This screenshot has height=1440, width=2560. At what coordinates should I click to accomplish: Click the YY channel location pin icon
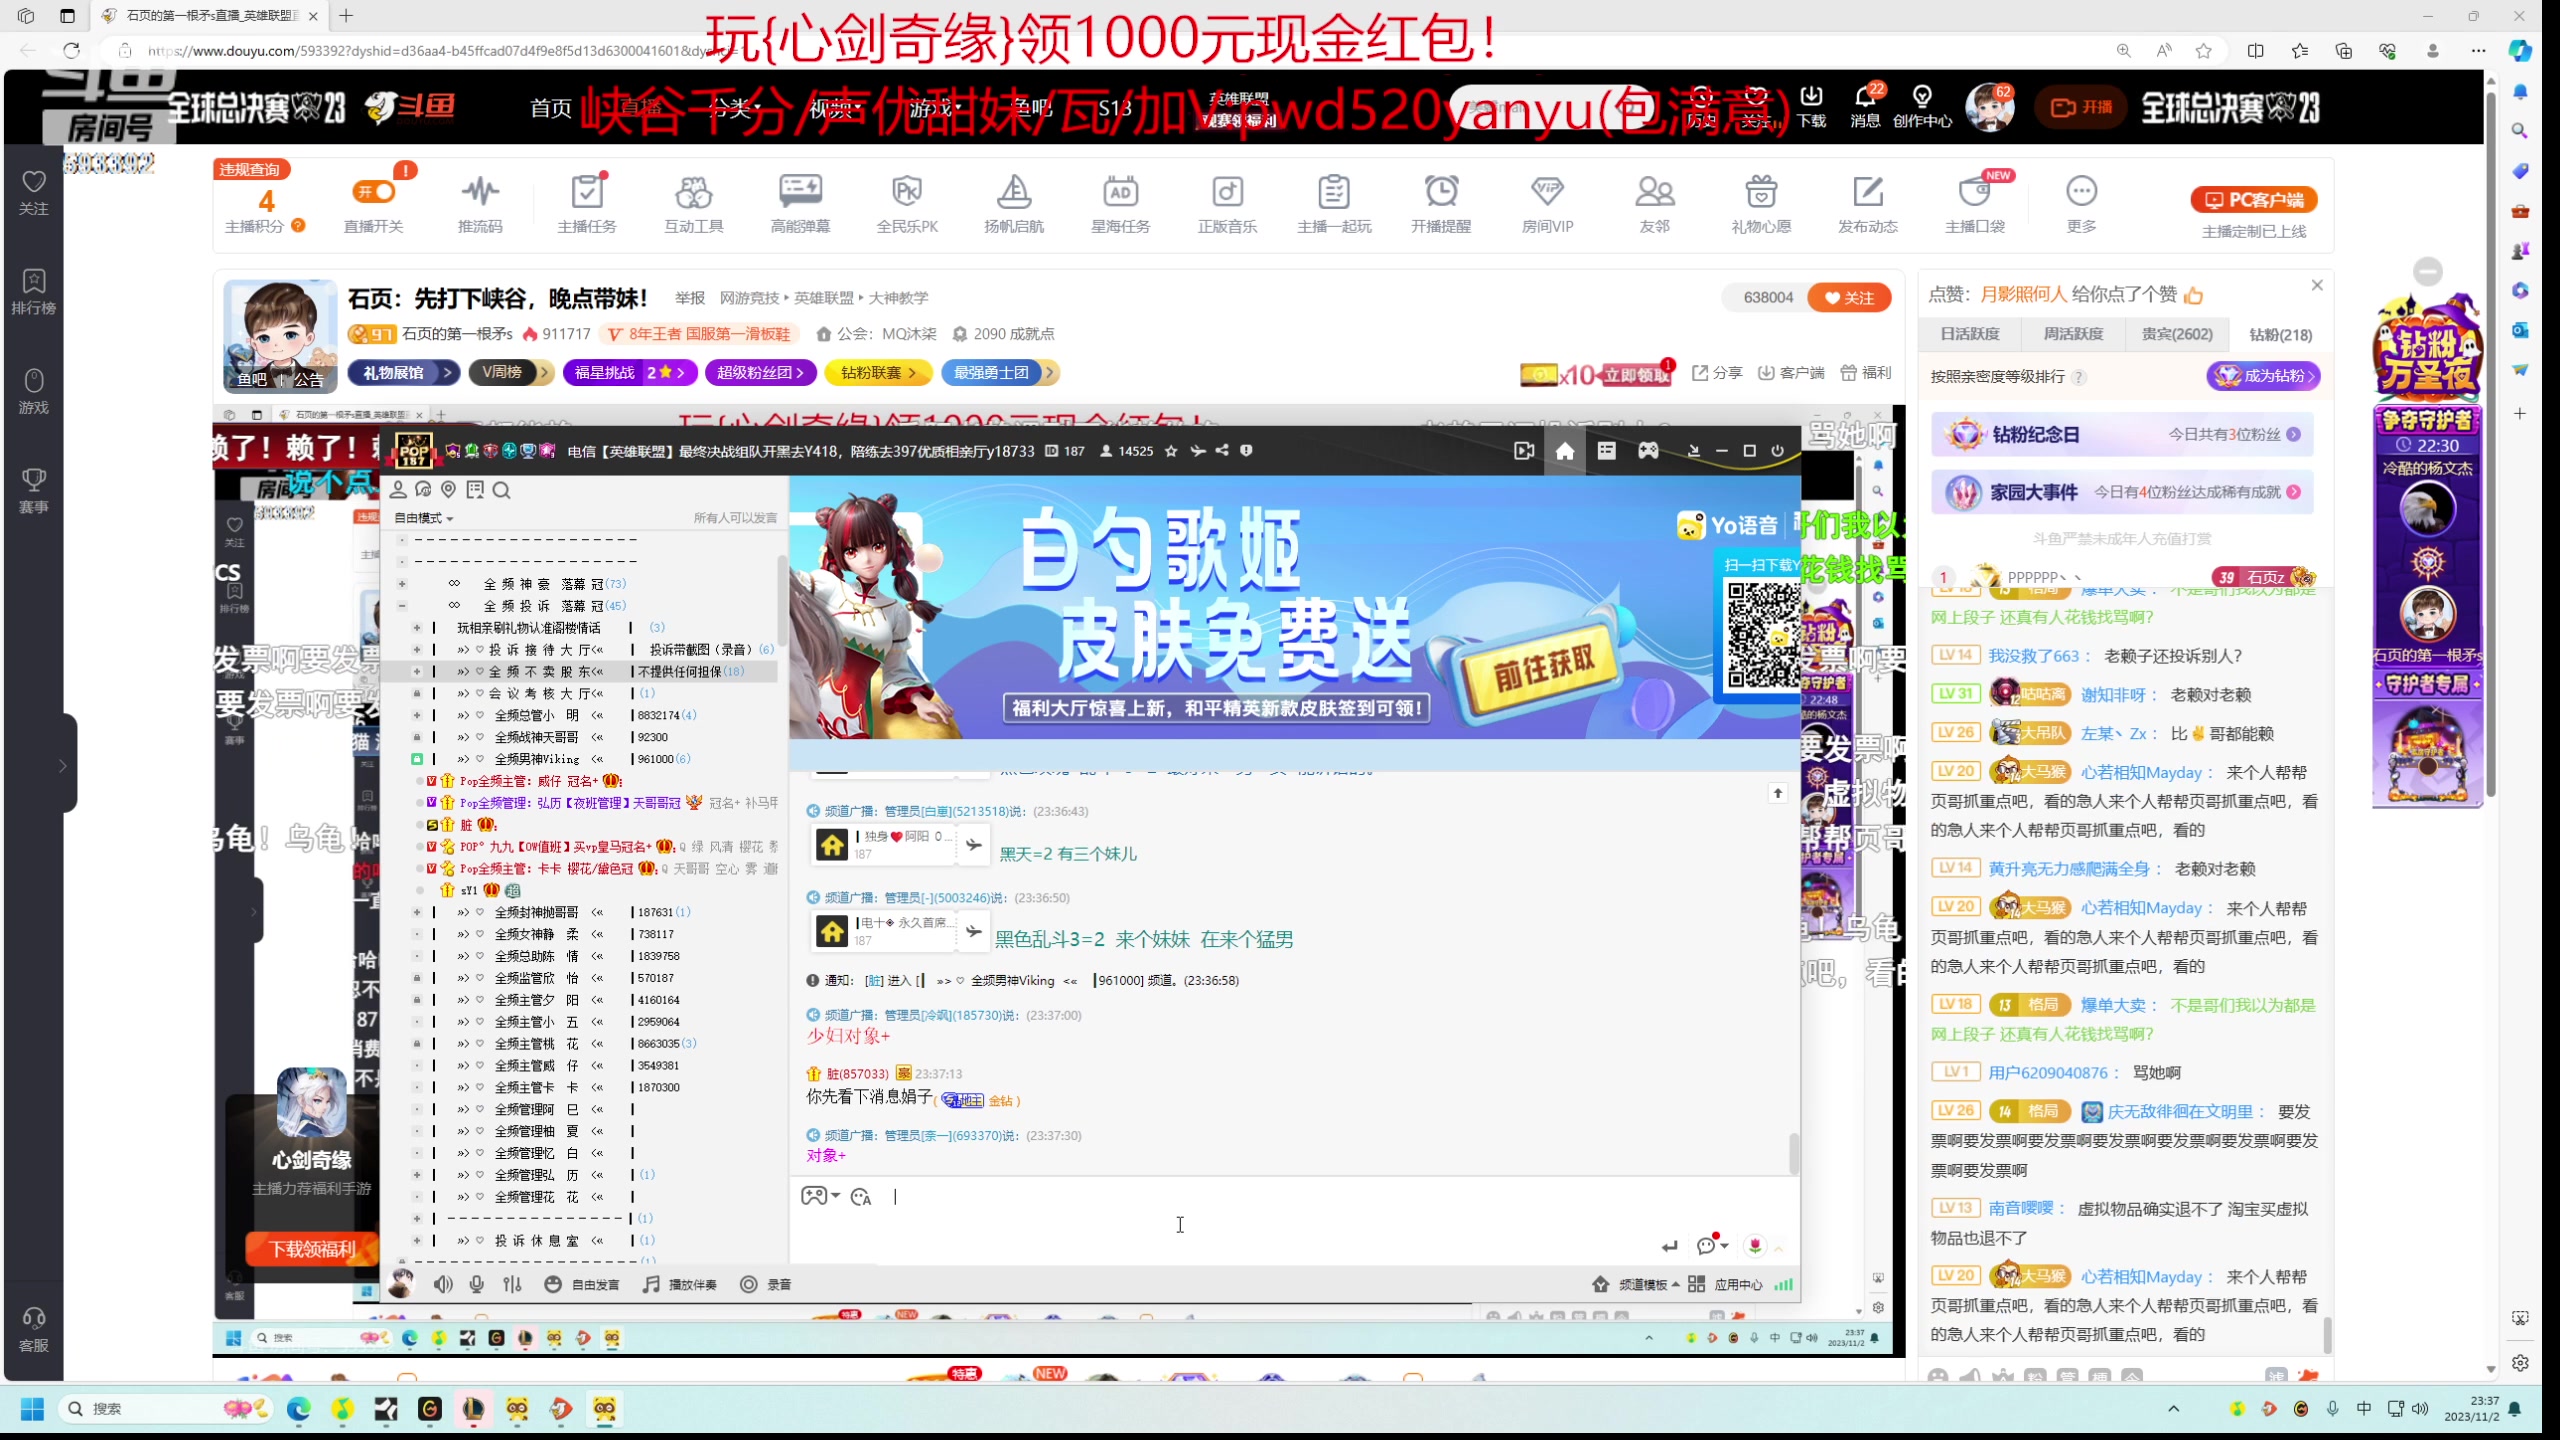(x=449, y=490)
